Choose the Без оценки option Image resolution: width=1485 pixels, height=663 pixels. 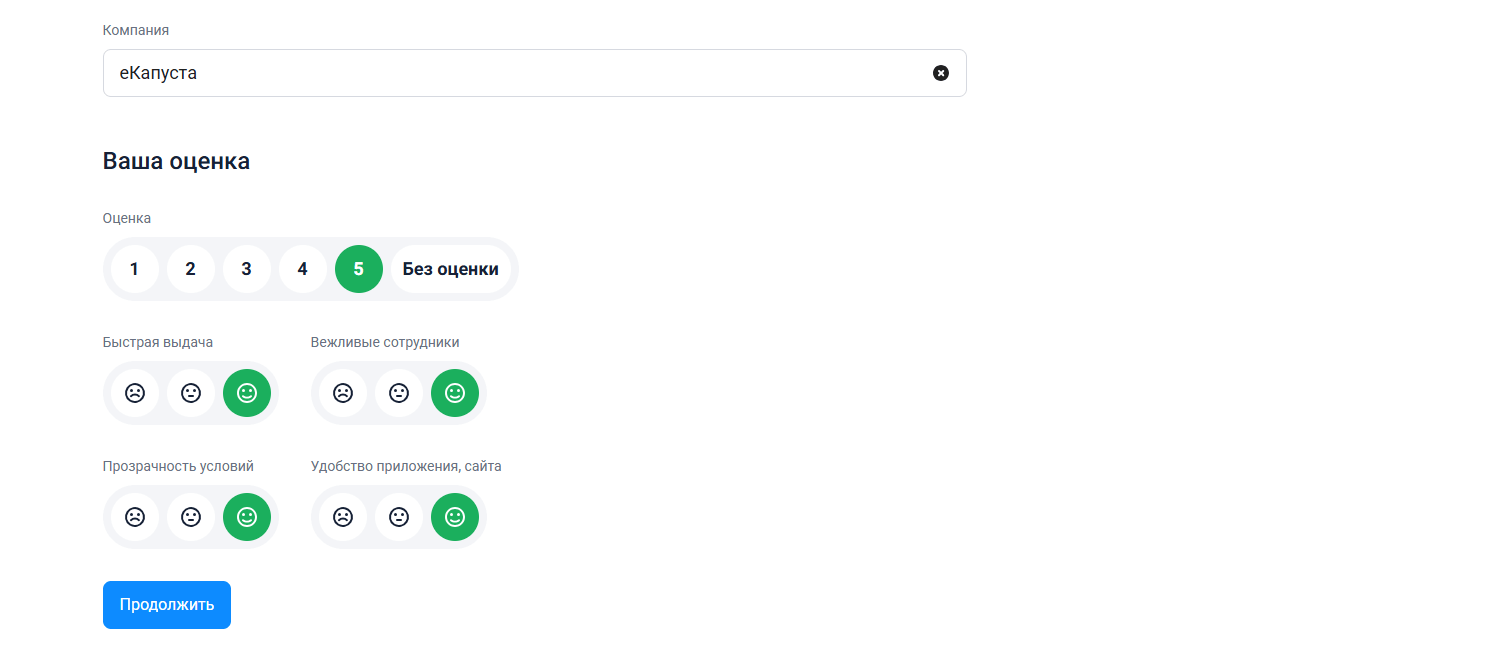[450, 269]
